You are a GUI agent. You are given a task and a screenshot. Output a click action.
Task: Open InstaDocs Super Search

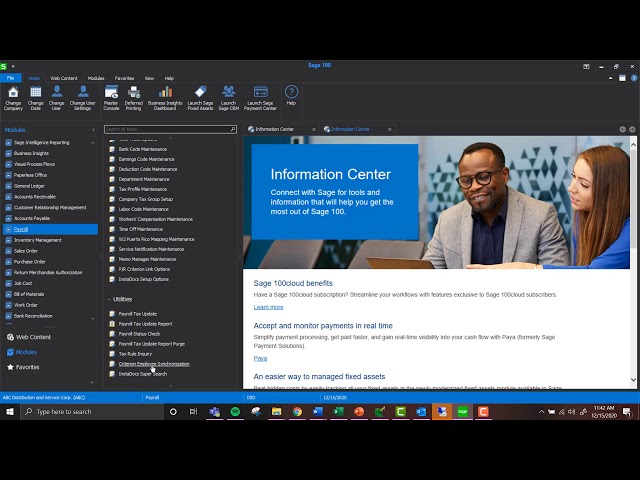(142, 374)
